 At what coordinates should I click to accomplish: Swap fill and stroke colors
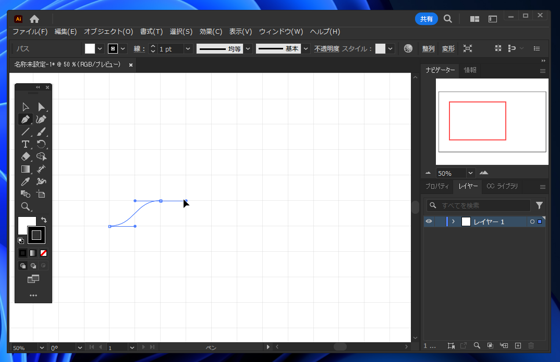[x=44, y=220]
